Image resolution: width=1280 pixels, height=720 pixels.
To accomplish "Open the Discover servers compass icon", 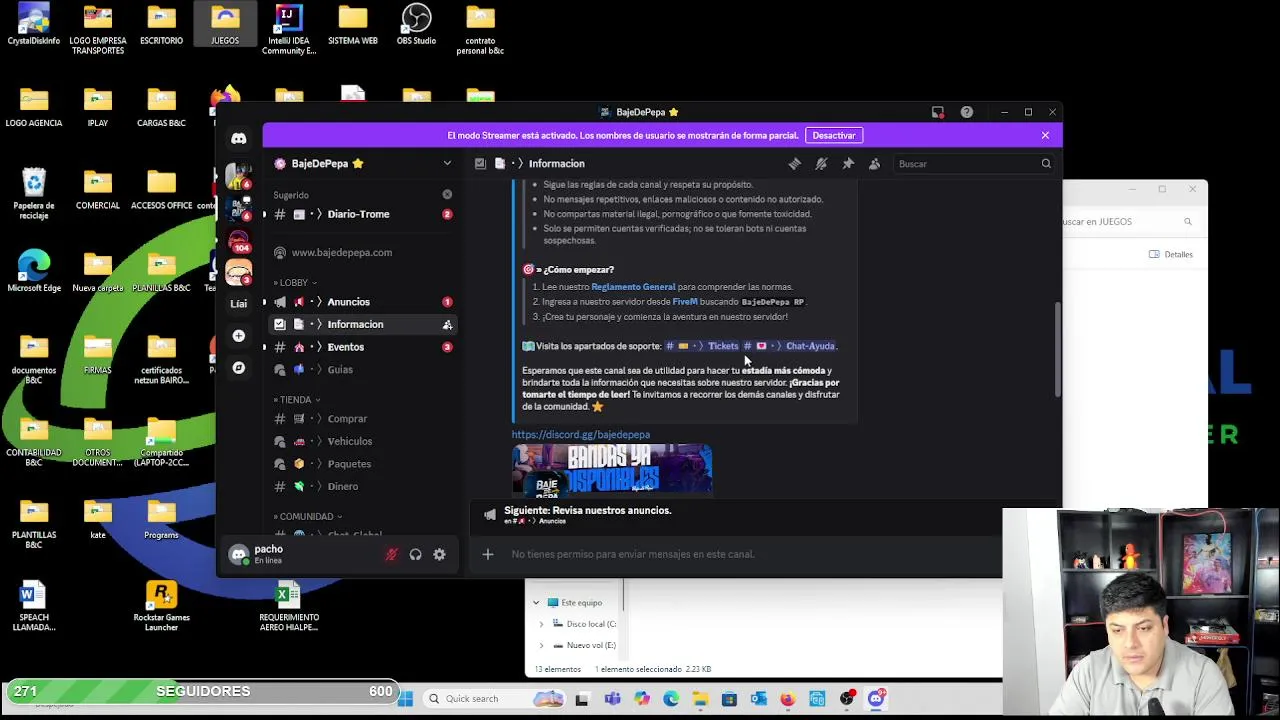I will coord(238,368).
